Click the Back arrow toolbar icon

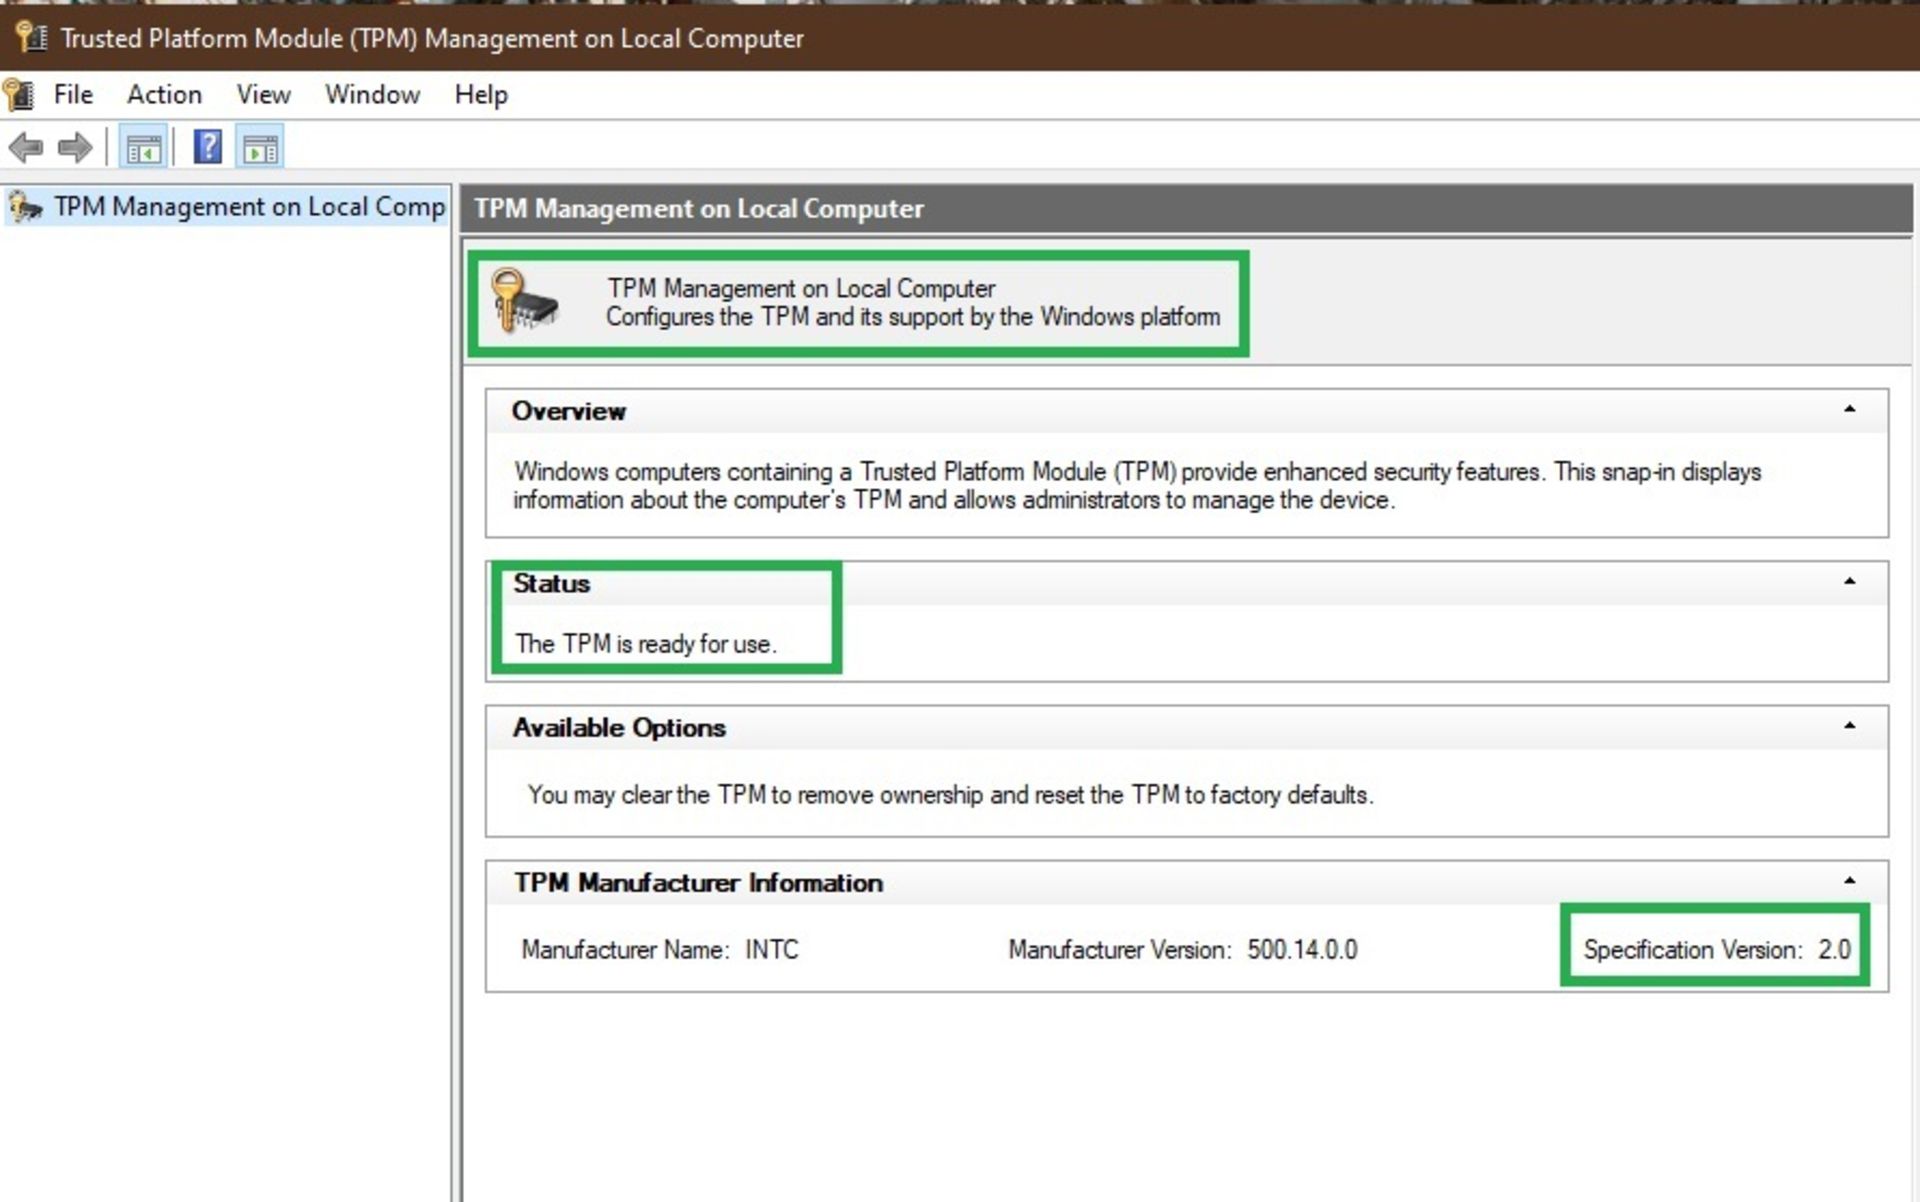click(26, 148)
